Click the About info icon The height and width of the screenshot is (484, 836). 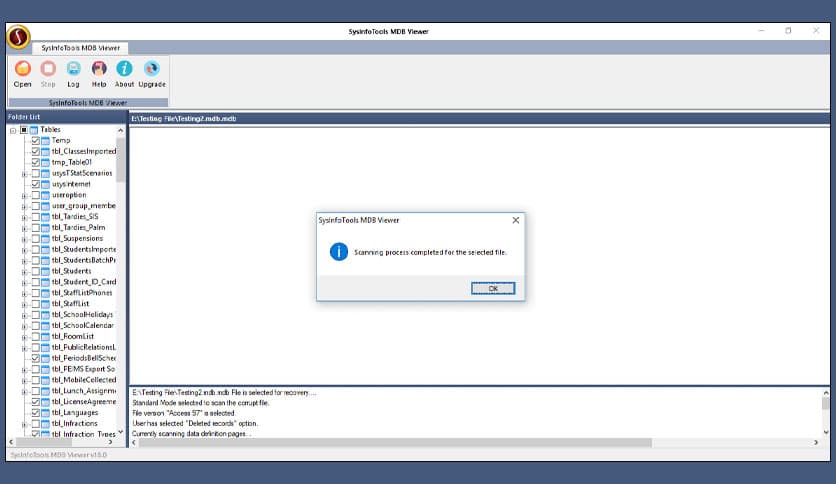click(124, 69)
